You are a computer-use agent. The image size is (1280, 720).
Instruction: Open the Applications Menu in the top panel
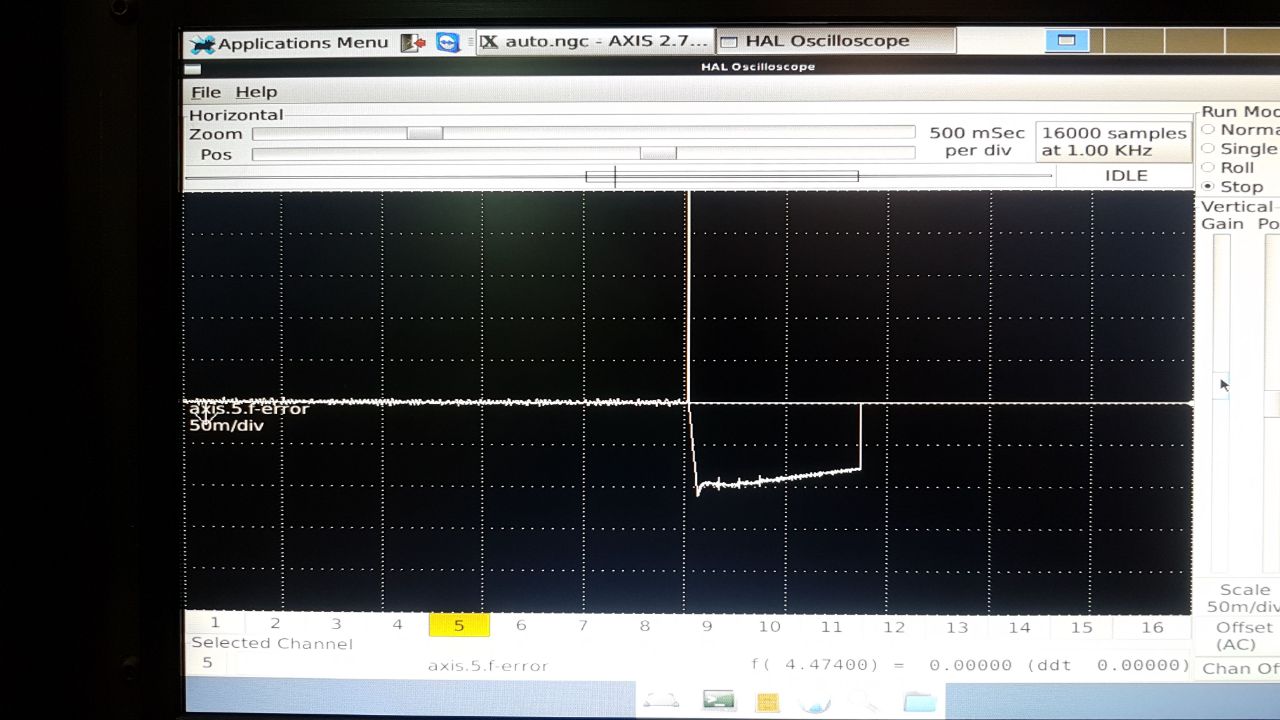(290, 43)
